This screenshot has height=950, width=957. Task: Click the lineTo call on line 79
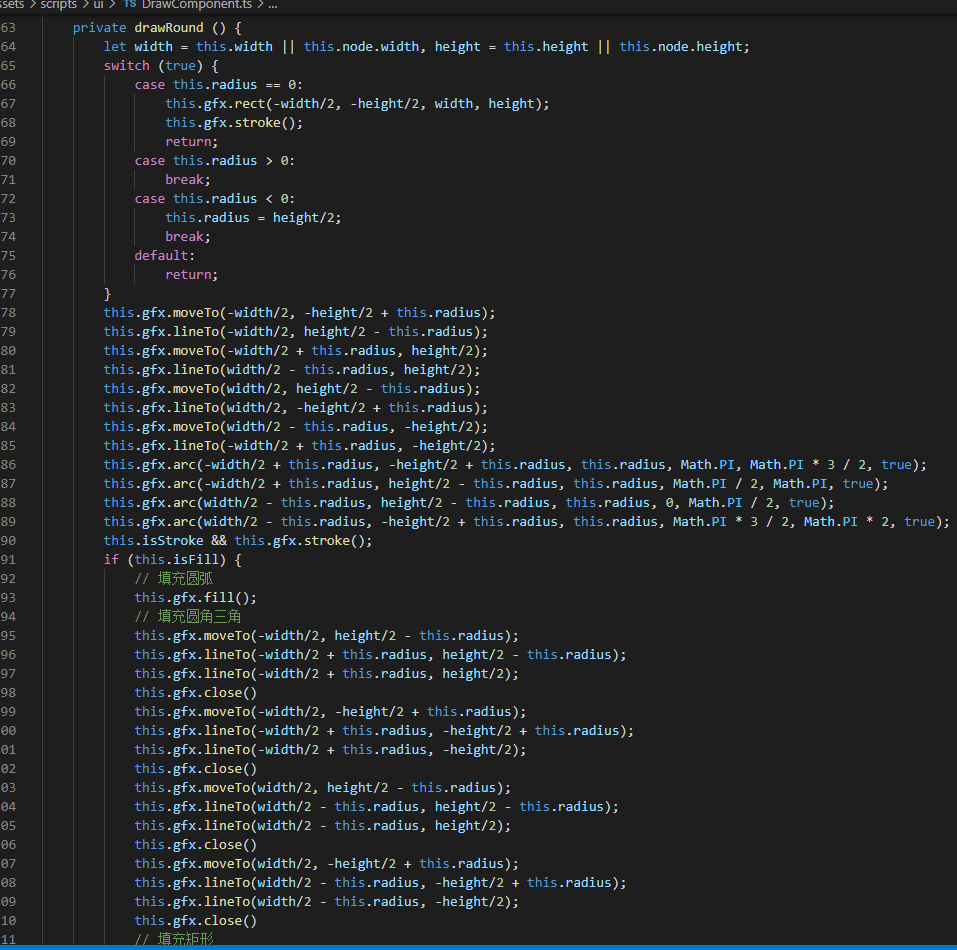pyautogui.click(x=295, y=331)
